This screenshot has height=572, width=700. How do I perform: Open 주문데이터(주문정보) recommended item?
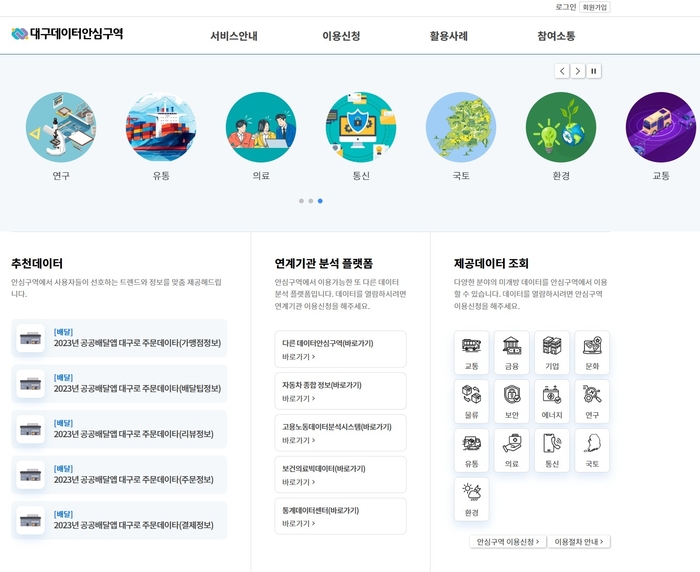point(119,475)
